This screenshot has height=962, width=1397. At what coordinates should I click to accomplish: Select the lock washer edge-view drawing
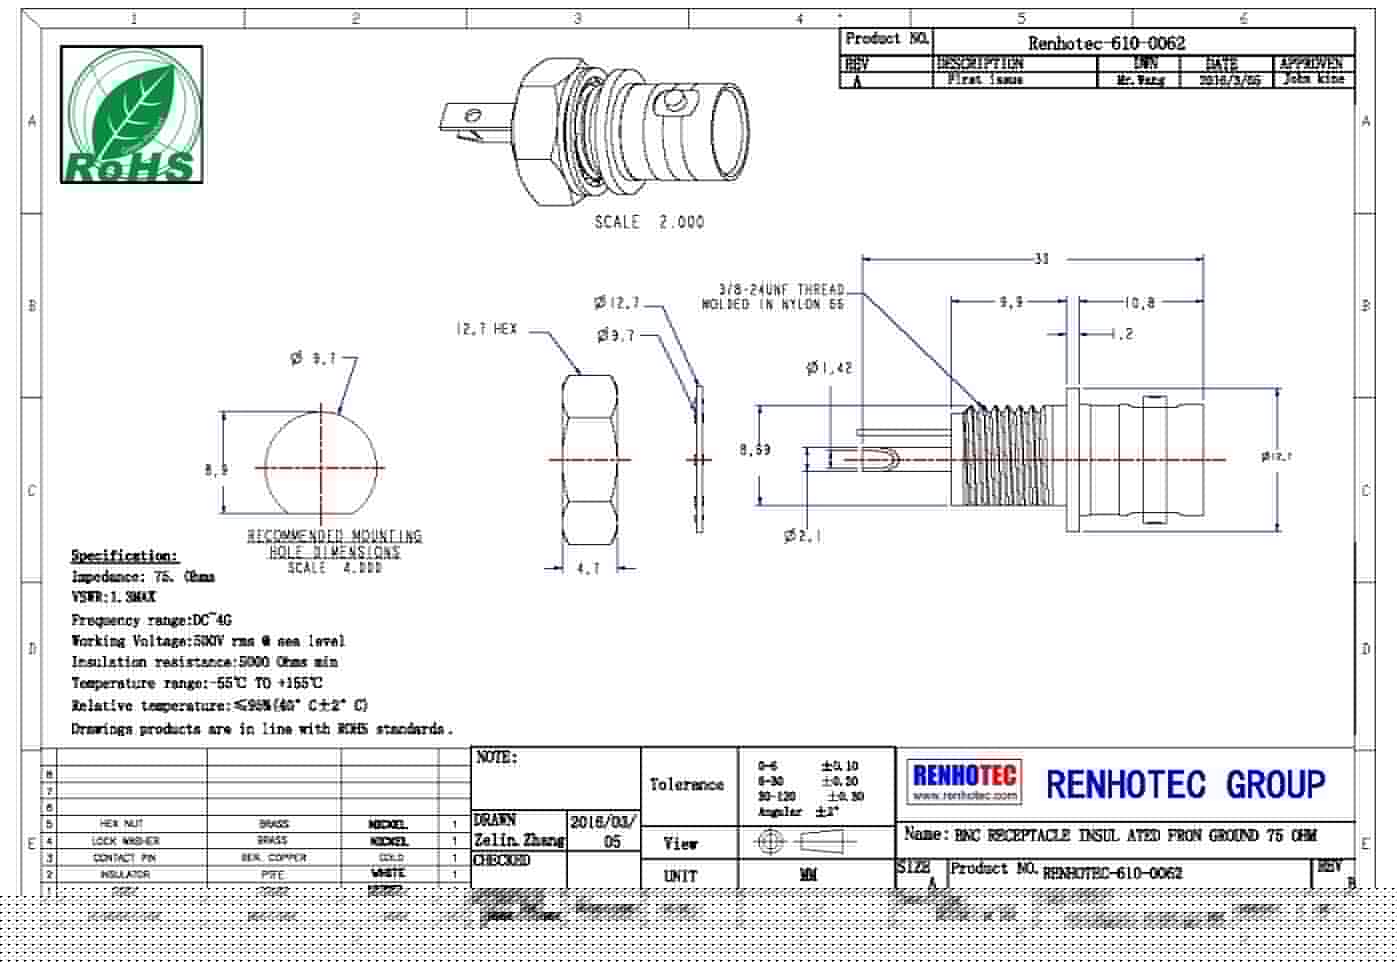[x=699, y=459]
